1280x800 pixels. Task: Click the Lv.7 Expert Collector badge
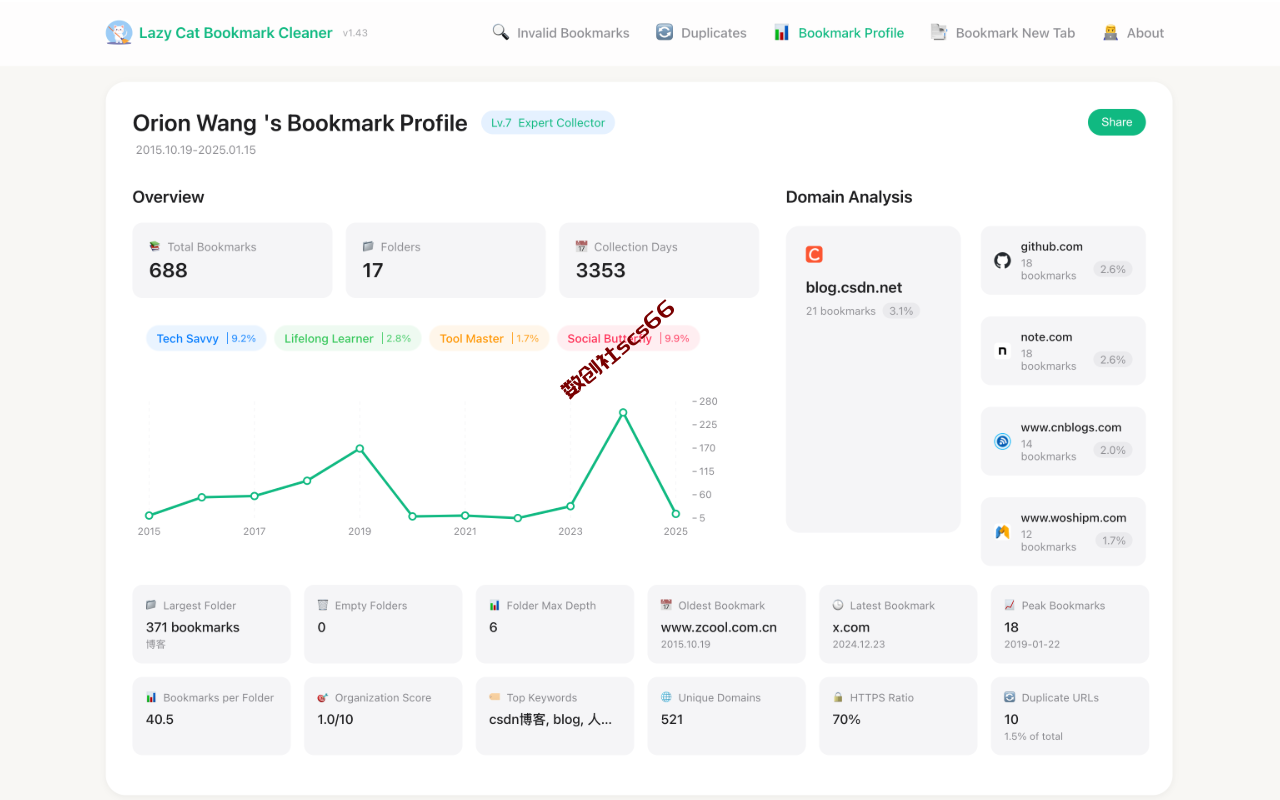[x=548, y=123]
